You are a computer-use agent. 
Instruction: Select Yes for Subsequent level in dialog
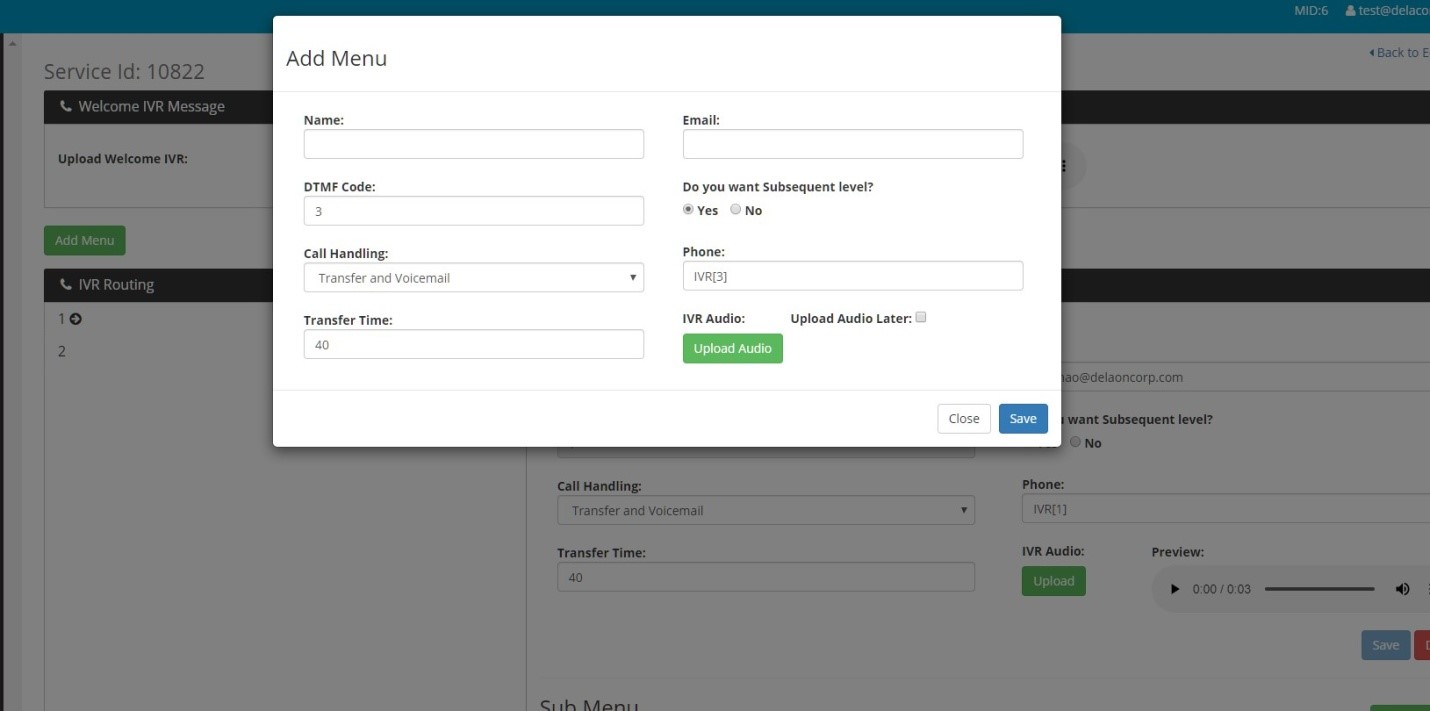point(688,210)
